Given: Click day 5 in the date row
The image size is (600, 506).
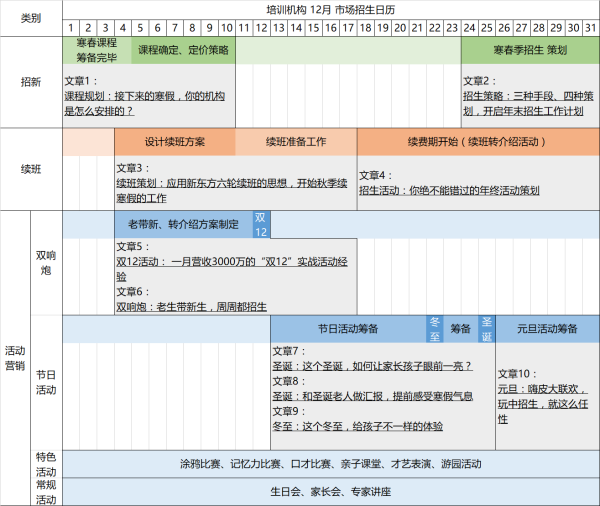Looking at the screenshot, I should coord(140,28).
